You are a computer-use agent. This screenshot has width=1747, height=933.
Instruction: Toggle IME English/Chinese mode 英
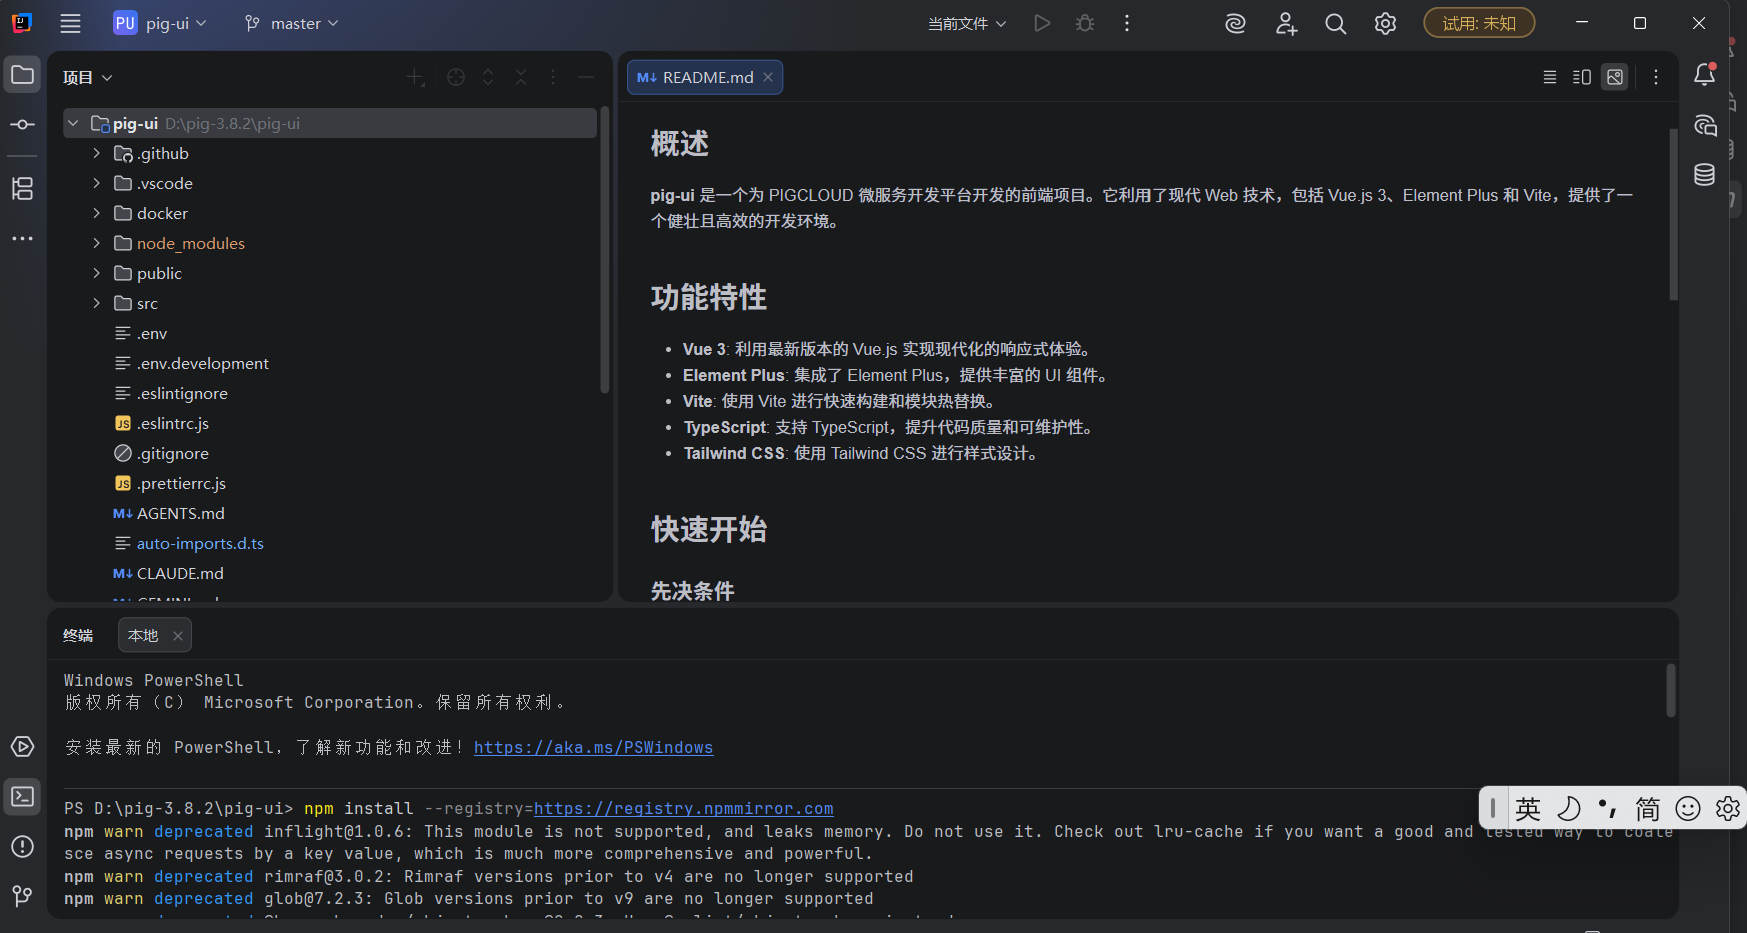[1528, 808]
